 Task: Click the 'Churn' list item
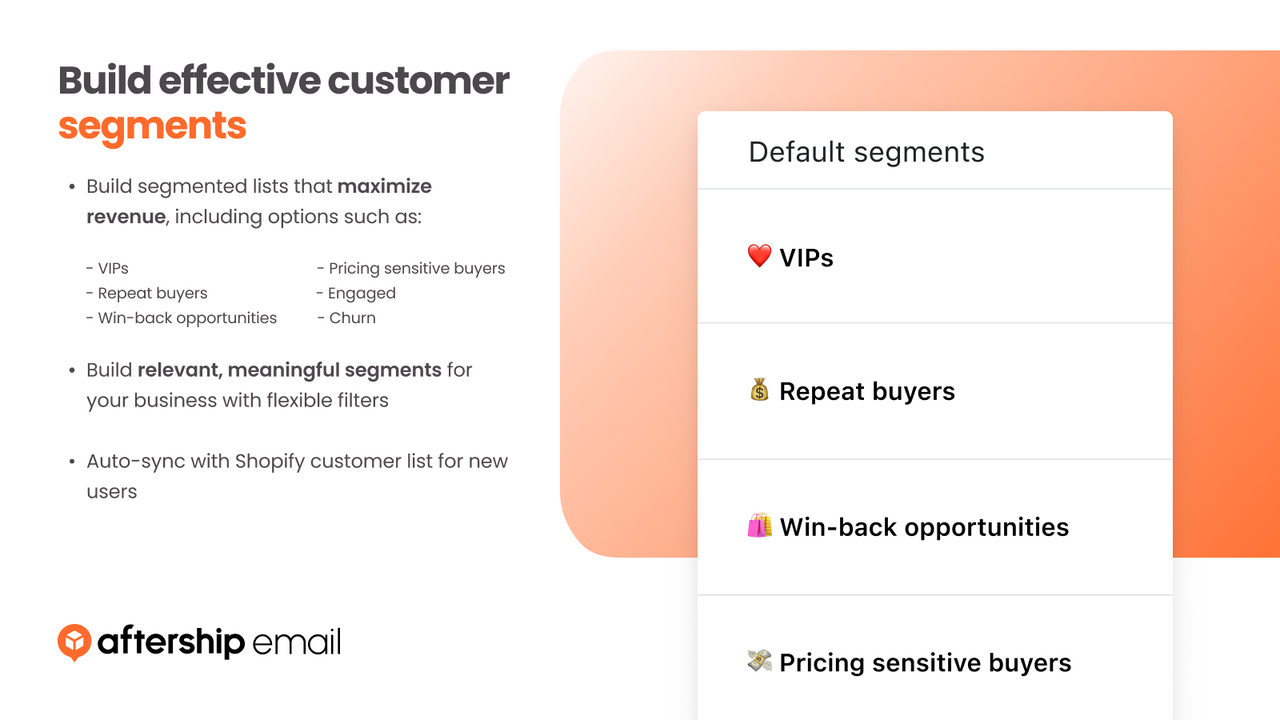351,317
